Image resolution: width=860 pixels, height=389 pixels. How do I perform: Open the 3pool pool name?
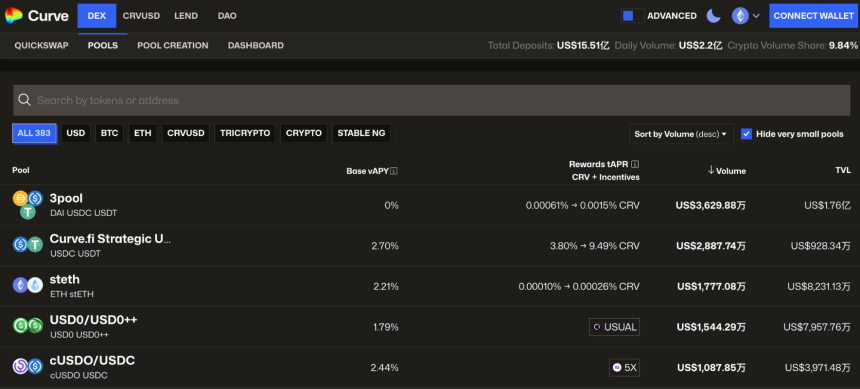click(66, 199)
